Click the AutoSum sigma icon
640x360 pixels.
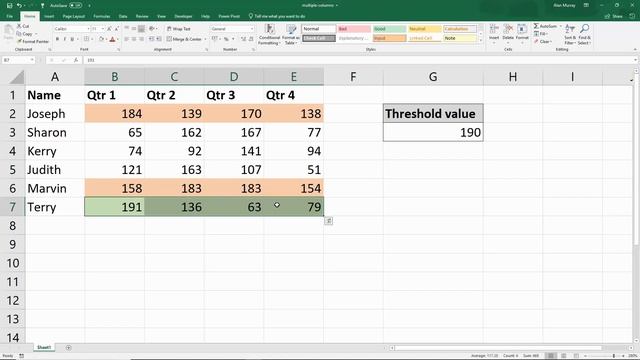[x=536, y=26]
